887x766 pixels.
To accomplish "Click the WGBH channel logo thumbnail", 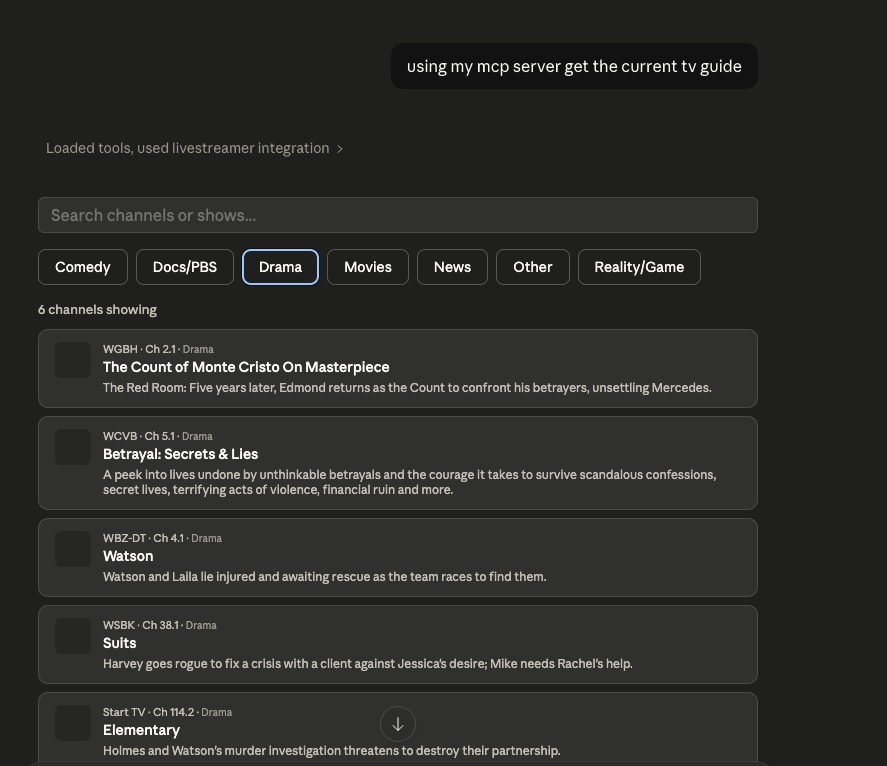I will click(x=73, y=360).
